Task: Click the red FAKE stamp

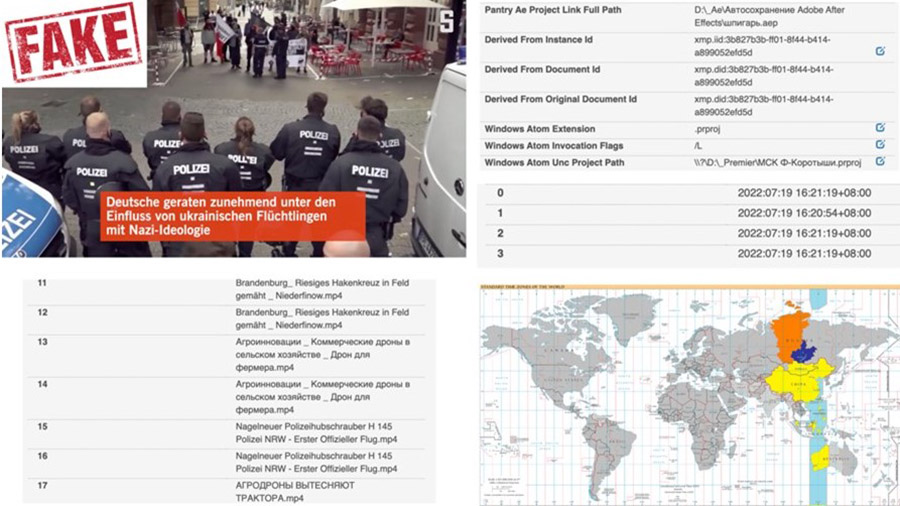Action: click(x=72, y=41)
